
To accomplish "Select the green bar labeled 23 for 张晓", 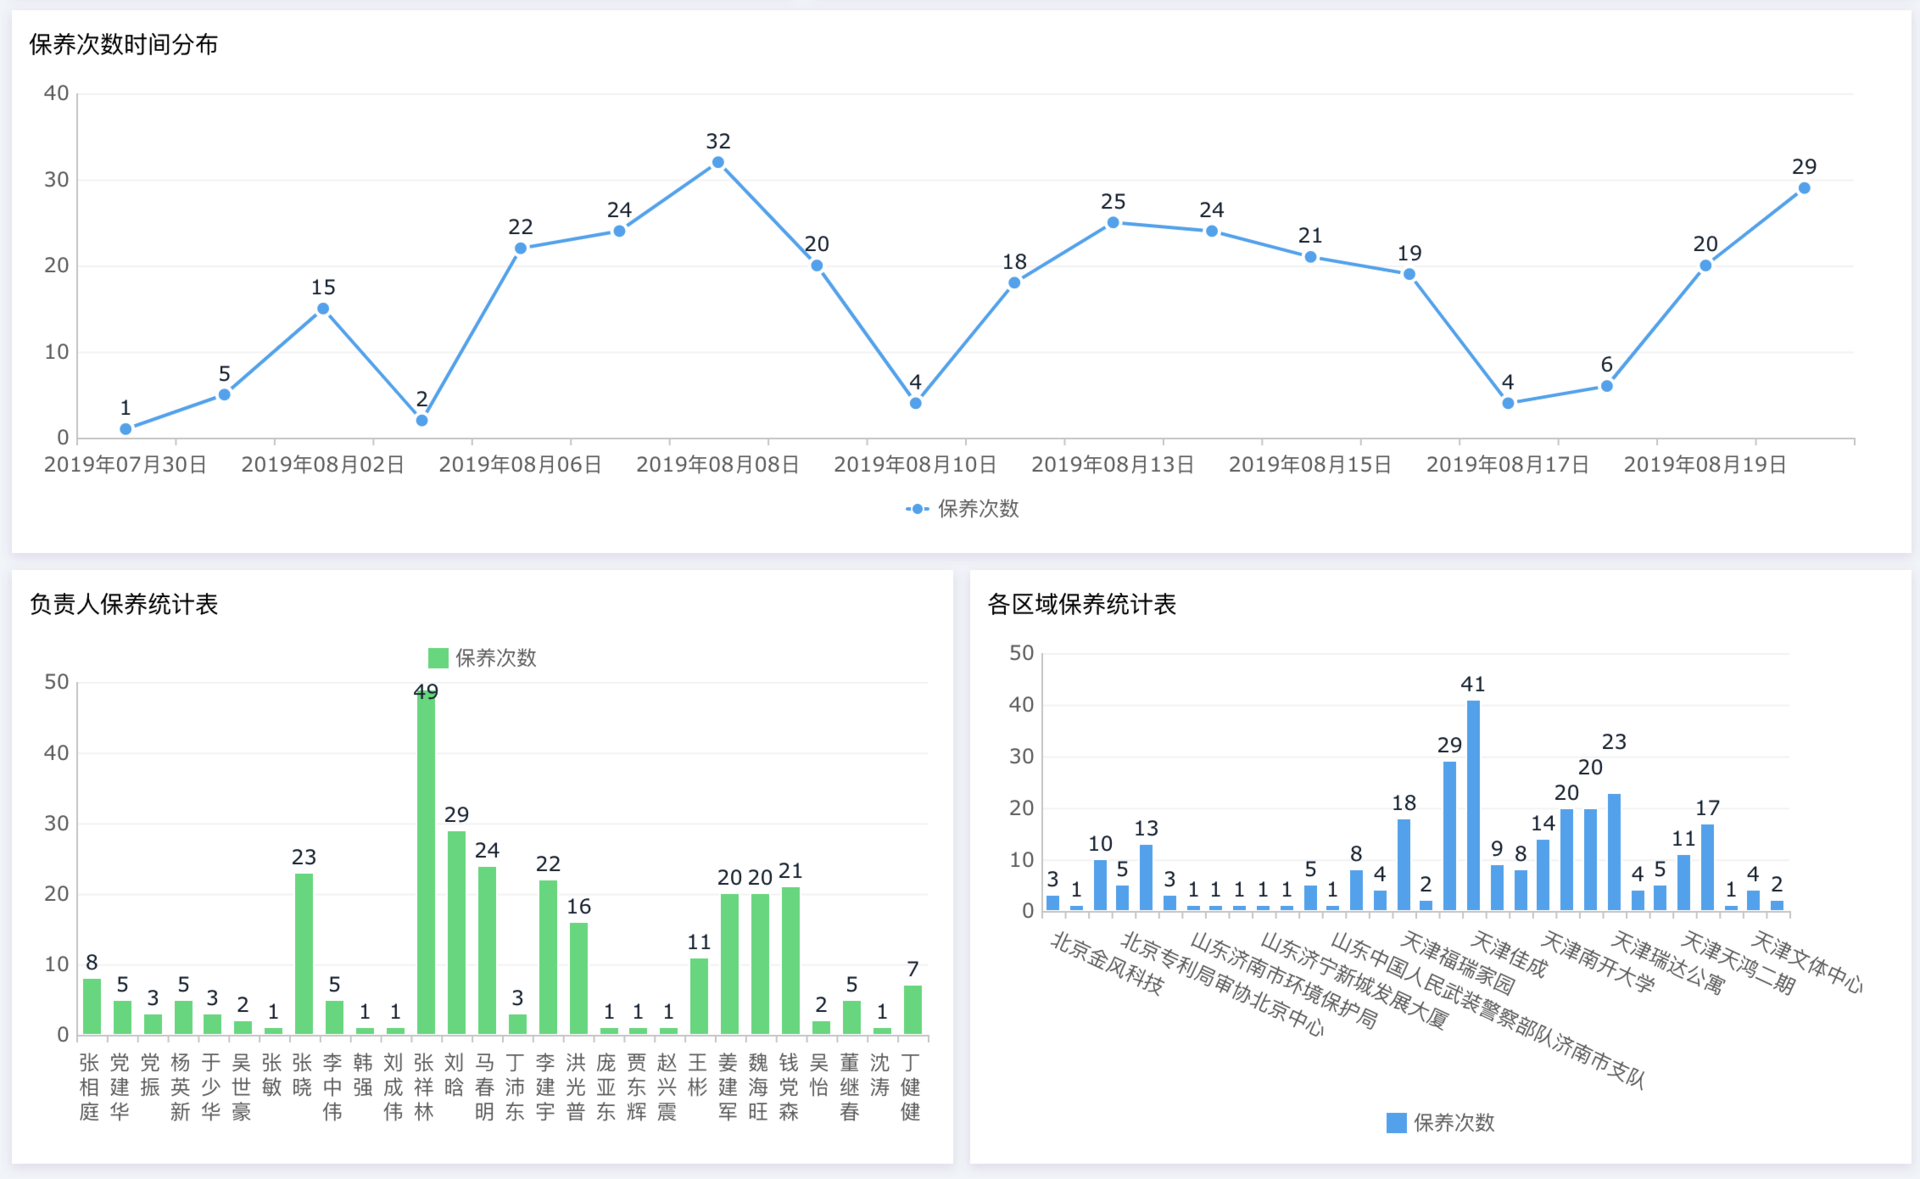I will click(304, 954).
